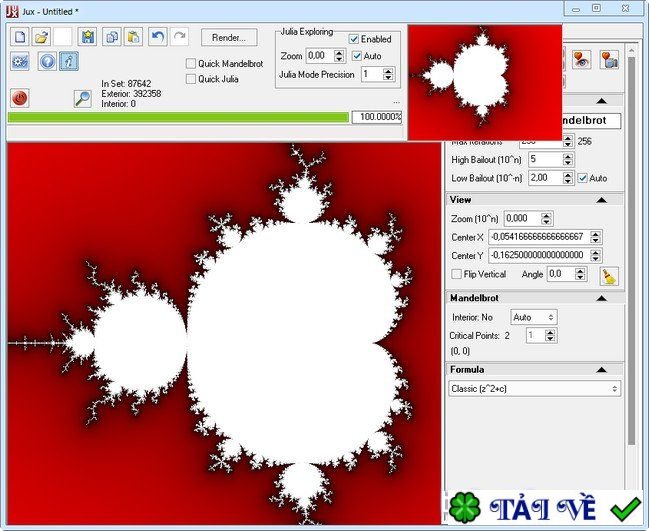Viewport: 649px width, 531px height.
Task: Activate the magnifying glass zoom tool
Action: (x=82, y=99)
